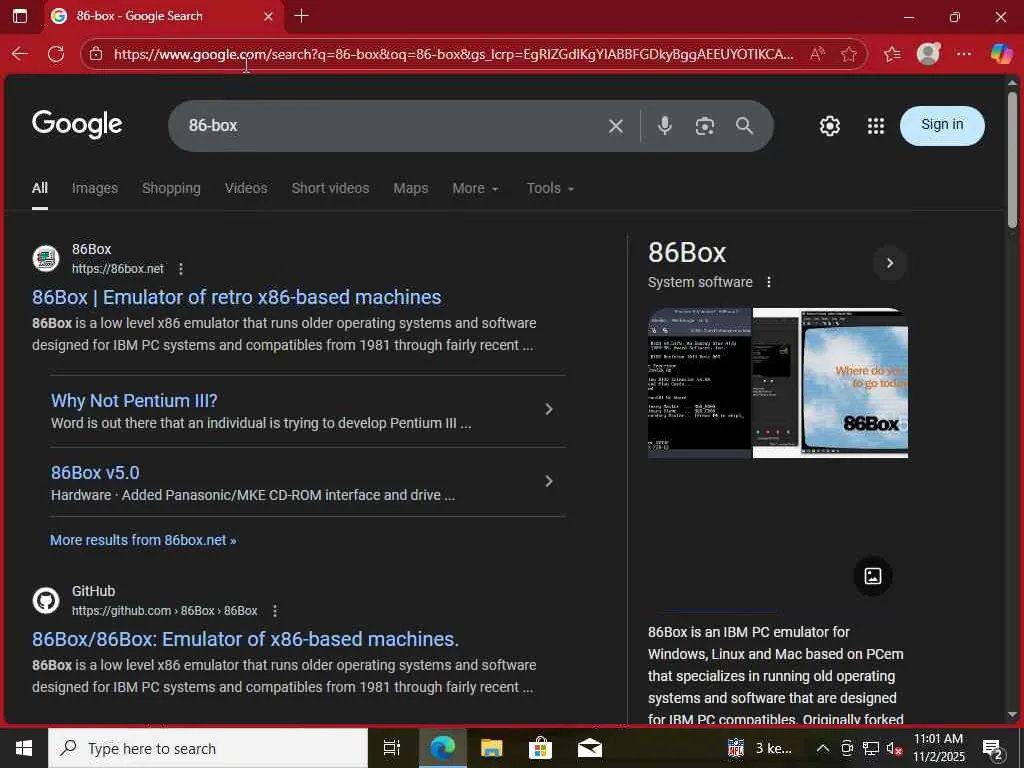
Task: Open options dots next to System software
Action: 769,282
